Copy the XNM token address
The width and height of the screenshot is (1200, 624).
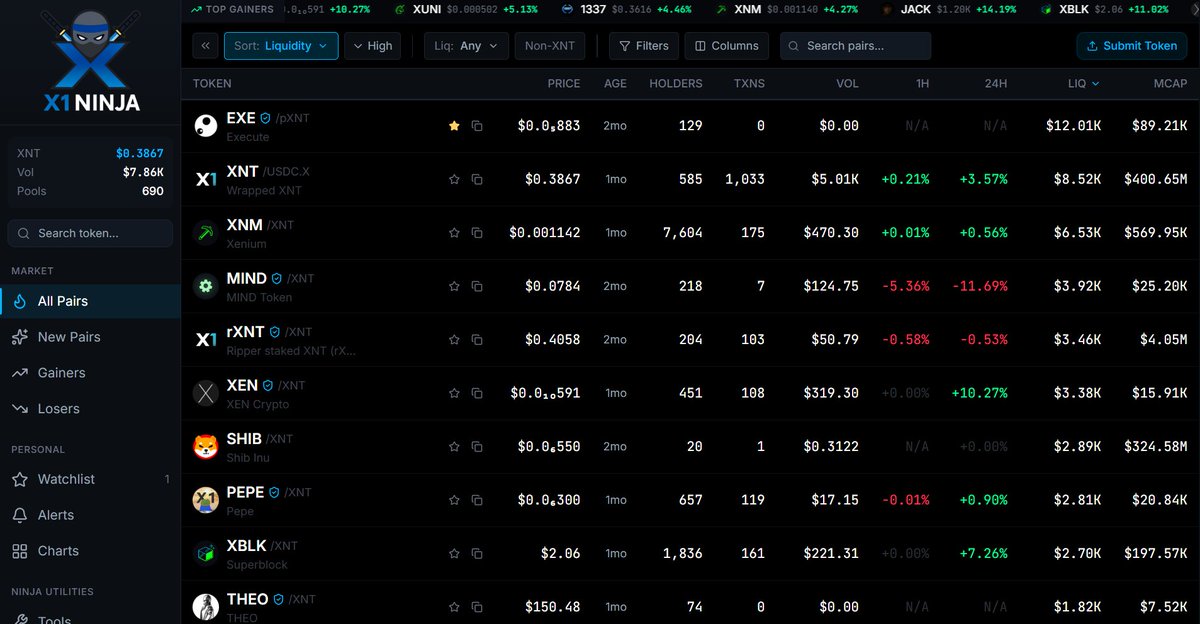click(x=477, y=232)
